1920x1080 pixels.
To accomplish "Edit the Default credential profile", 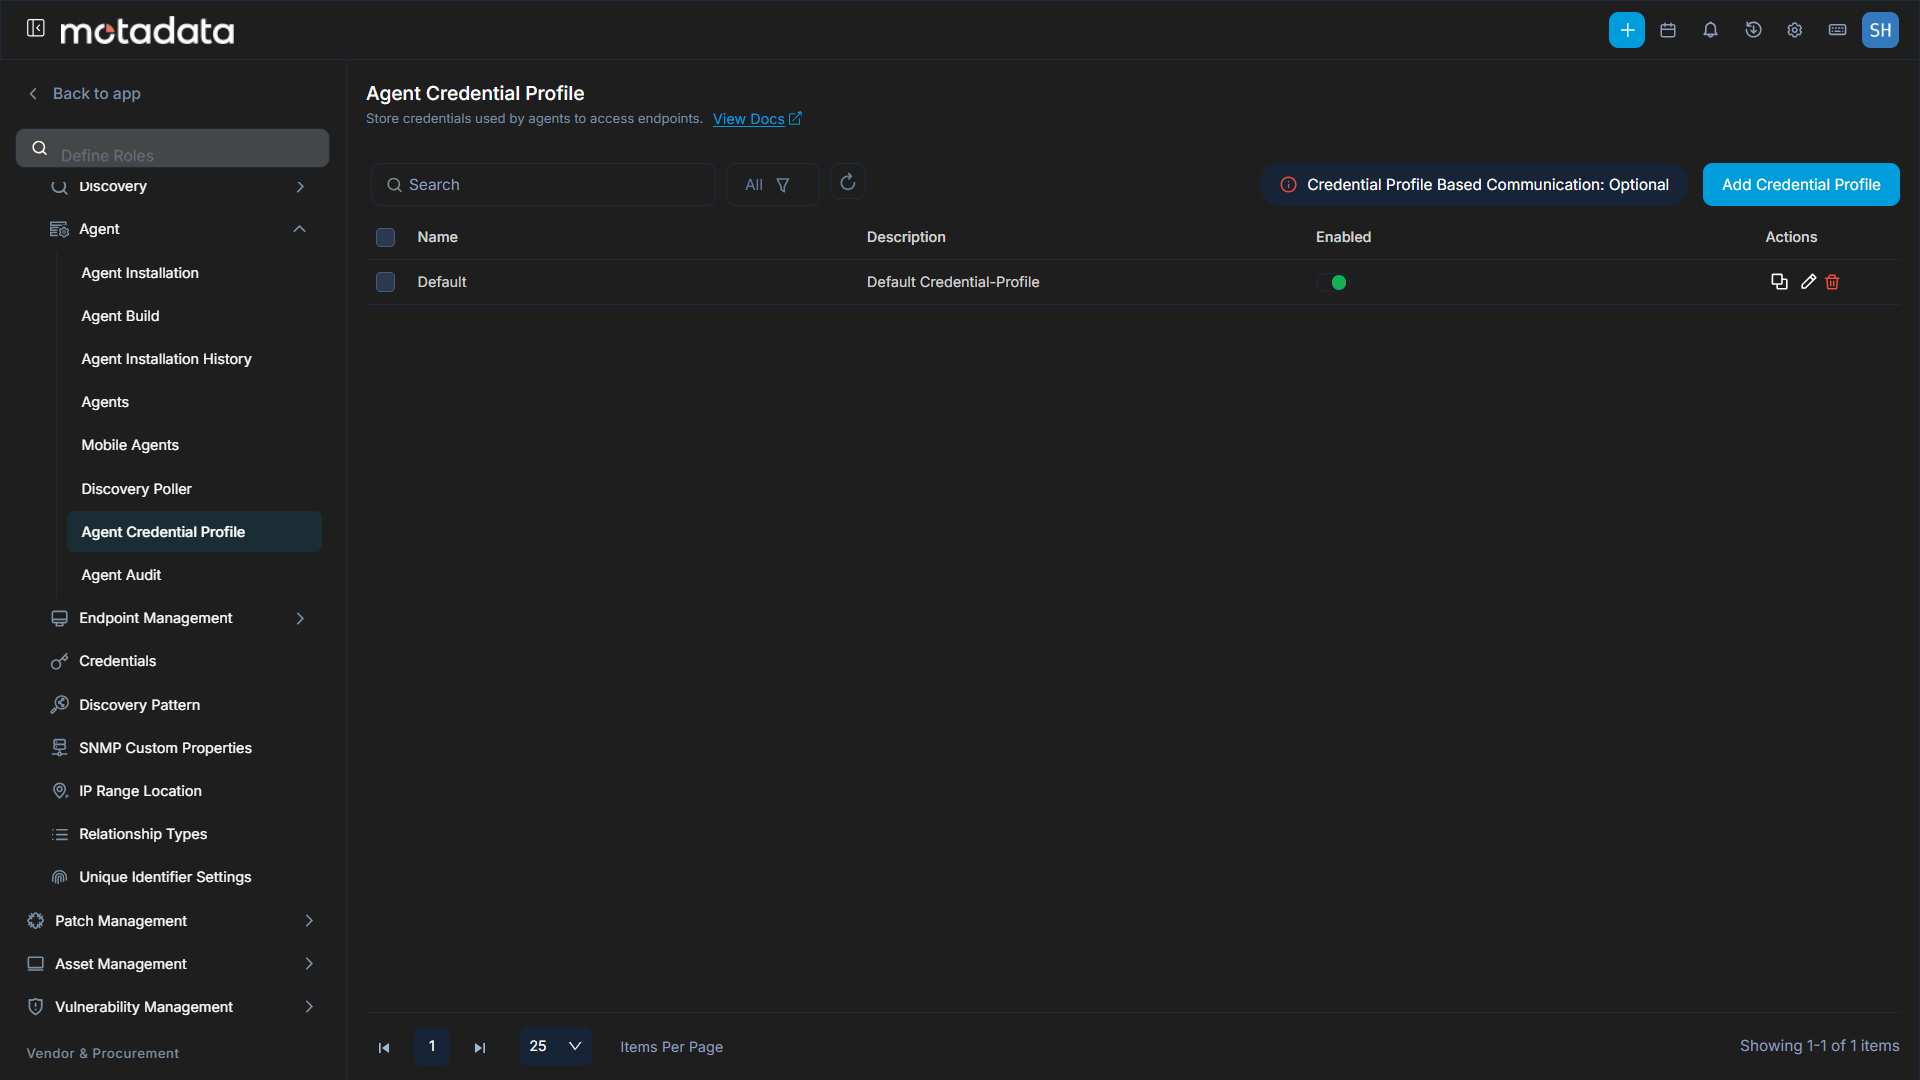I will click(1808, 282).
